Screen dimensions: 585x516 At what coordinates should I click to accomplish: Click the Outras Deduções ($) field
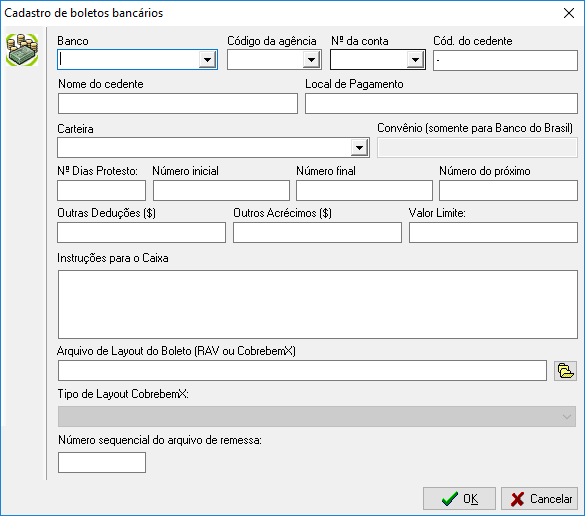point(141,232)
